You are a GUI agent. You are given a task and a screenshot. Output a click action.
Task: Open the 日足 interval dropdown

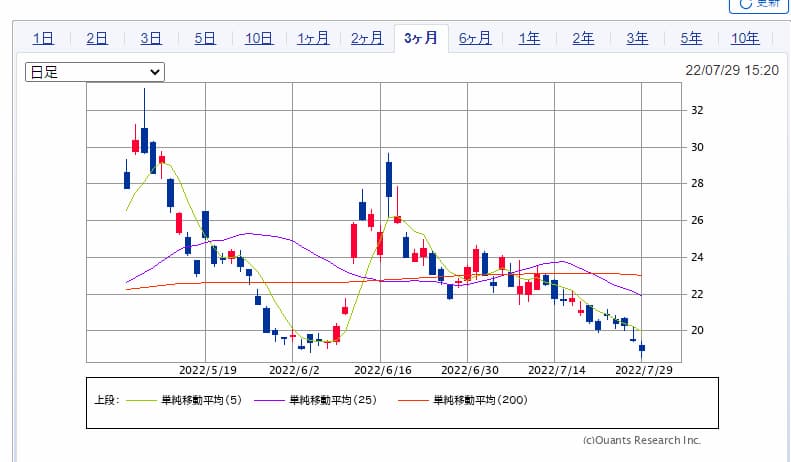click(94, 72)
